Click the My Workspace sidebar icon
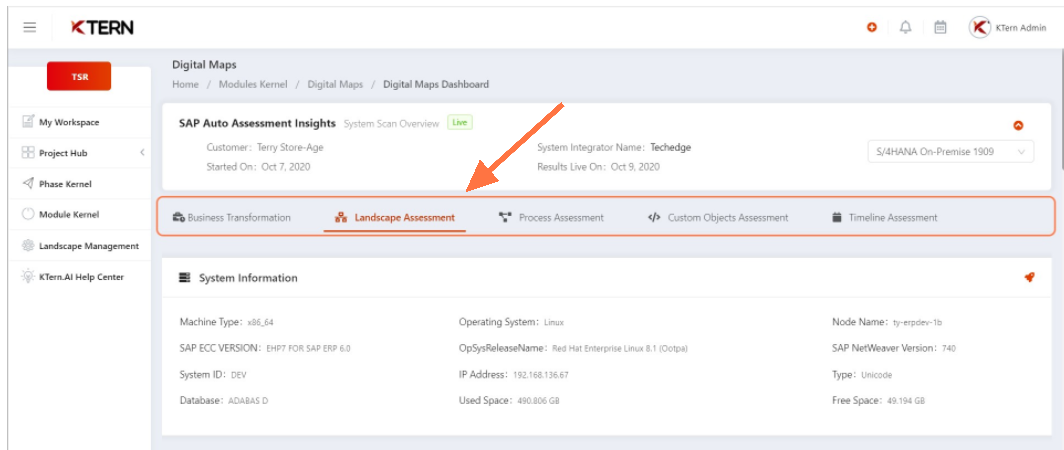The image size is (1064, 450). [28, 122]
